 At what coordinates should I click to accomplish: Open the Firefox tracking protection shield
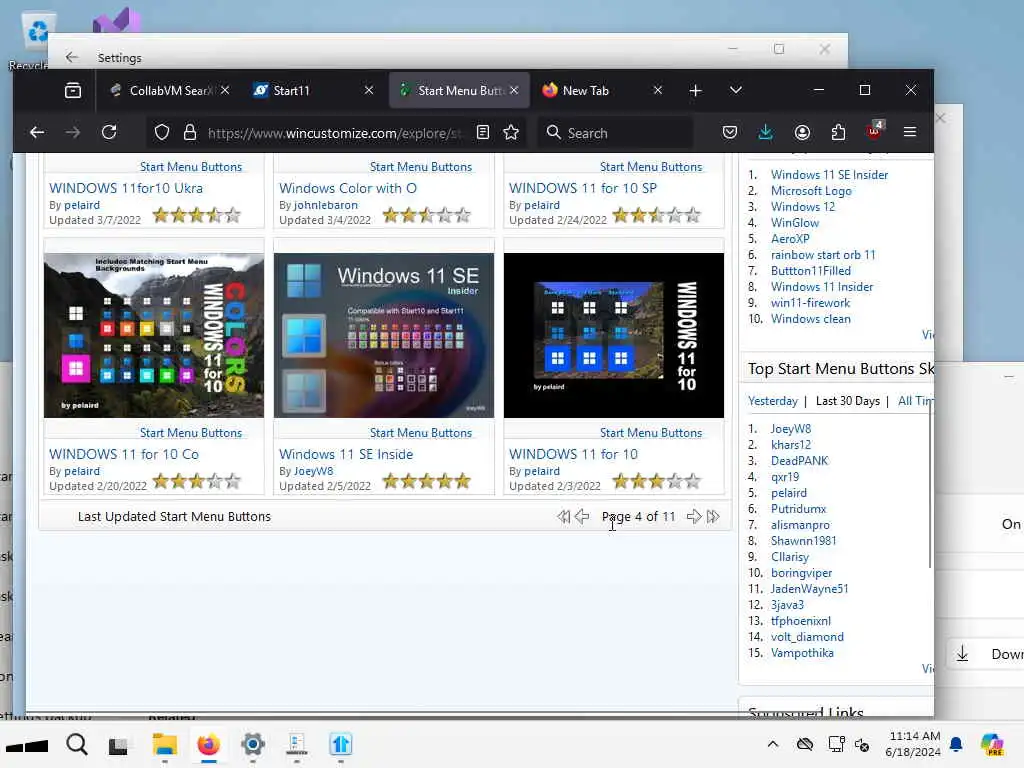pyautogui.click(x=161, y=133)
